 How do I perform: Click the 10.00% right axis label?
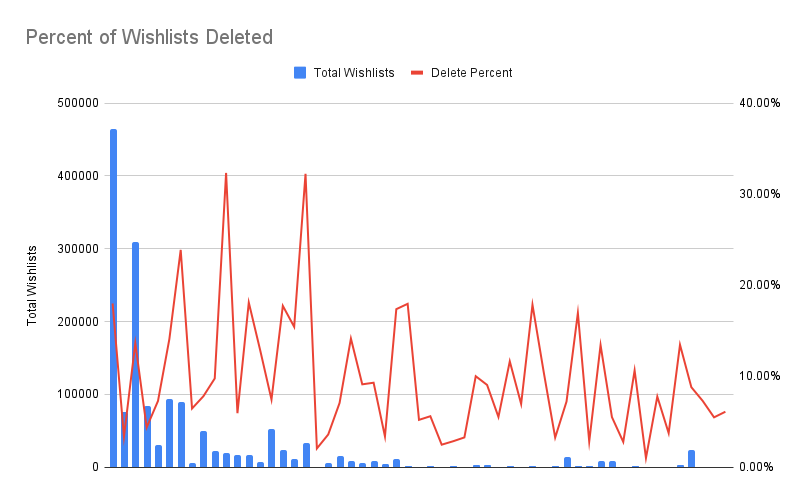759,376
